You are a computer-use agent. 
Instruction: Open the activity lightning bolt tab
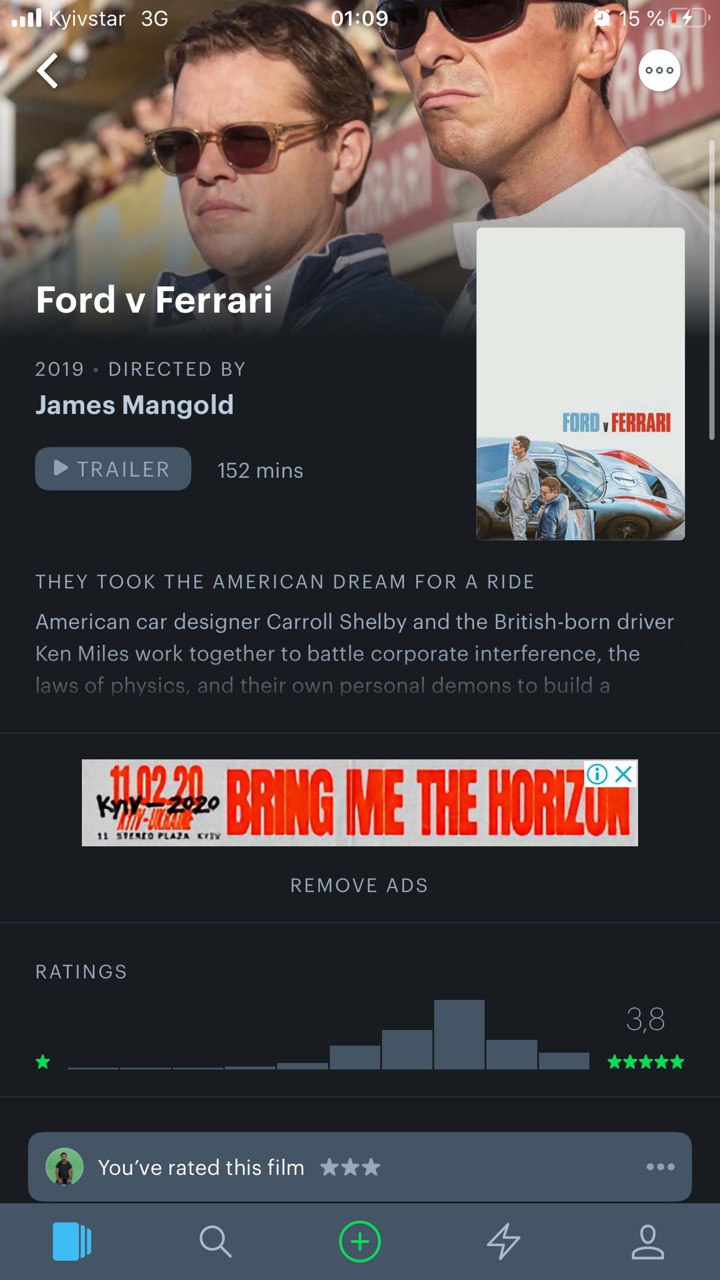503,1242
